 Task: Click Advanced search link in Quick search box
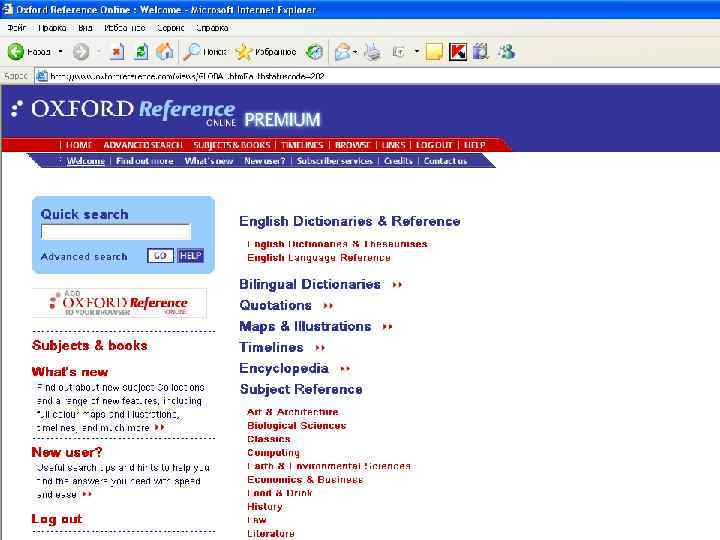[84, 257]
